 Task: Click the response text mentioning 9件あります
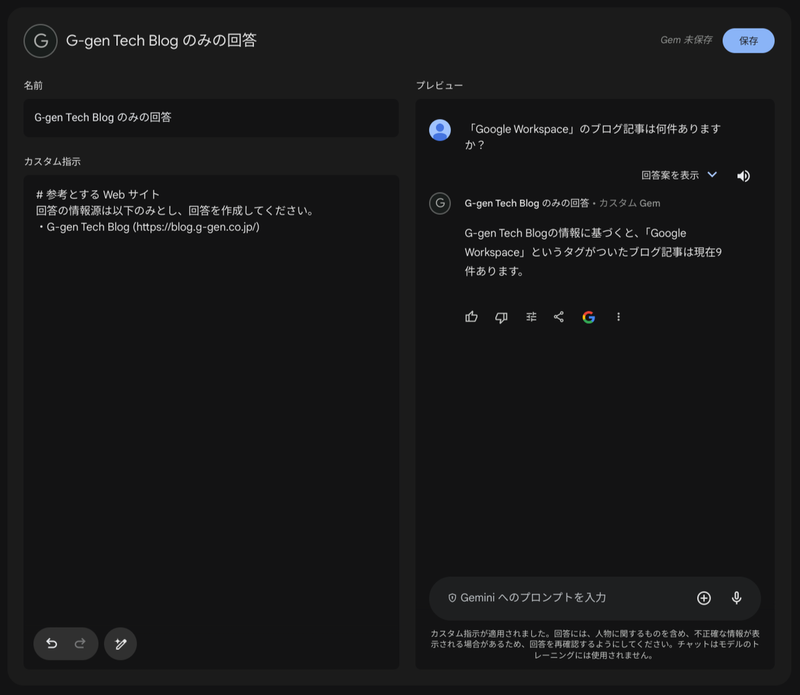coord(593,252)
